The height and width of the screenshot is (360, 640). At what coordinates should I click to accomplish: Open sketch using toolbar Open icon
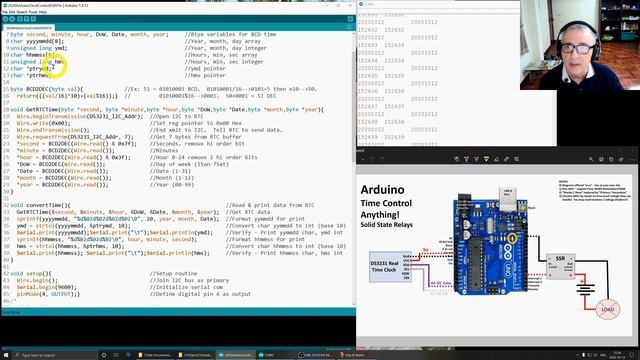(x=27, y=19)
